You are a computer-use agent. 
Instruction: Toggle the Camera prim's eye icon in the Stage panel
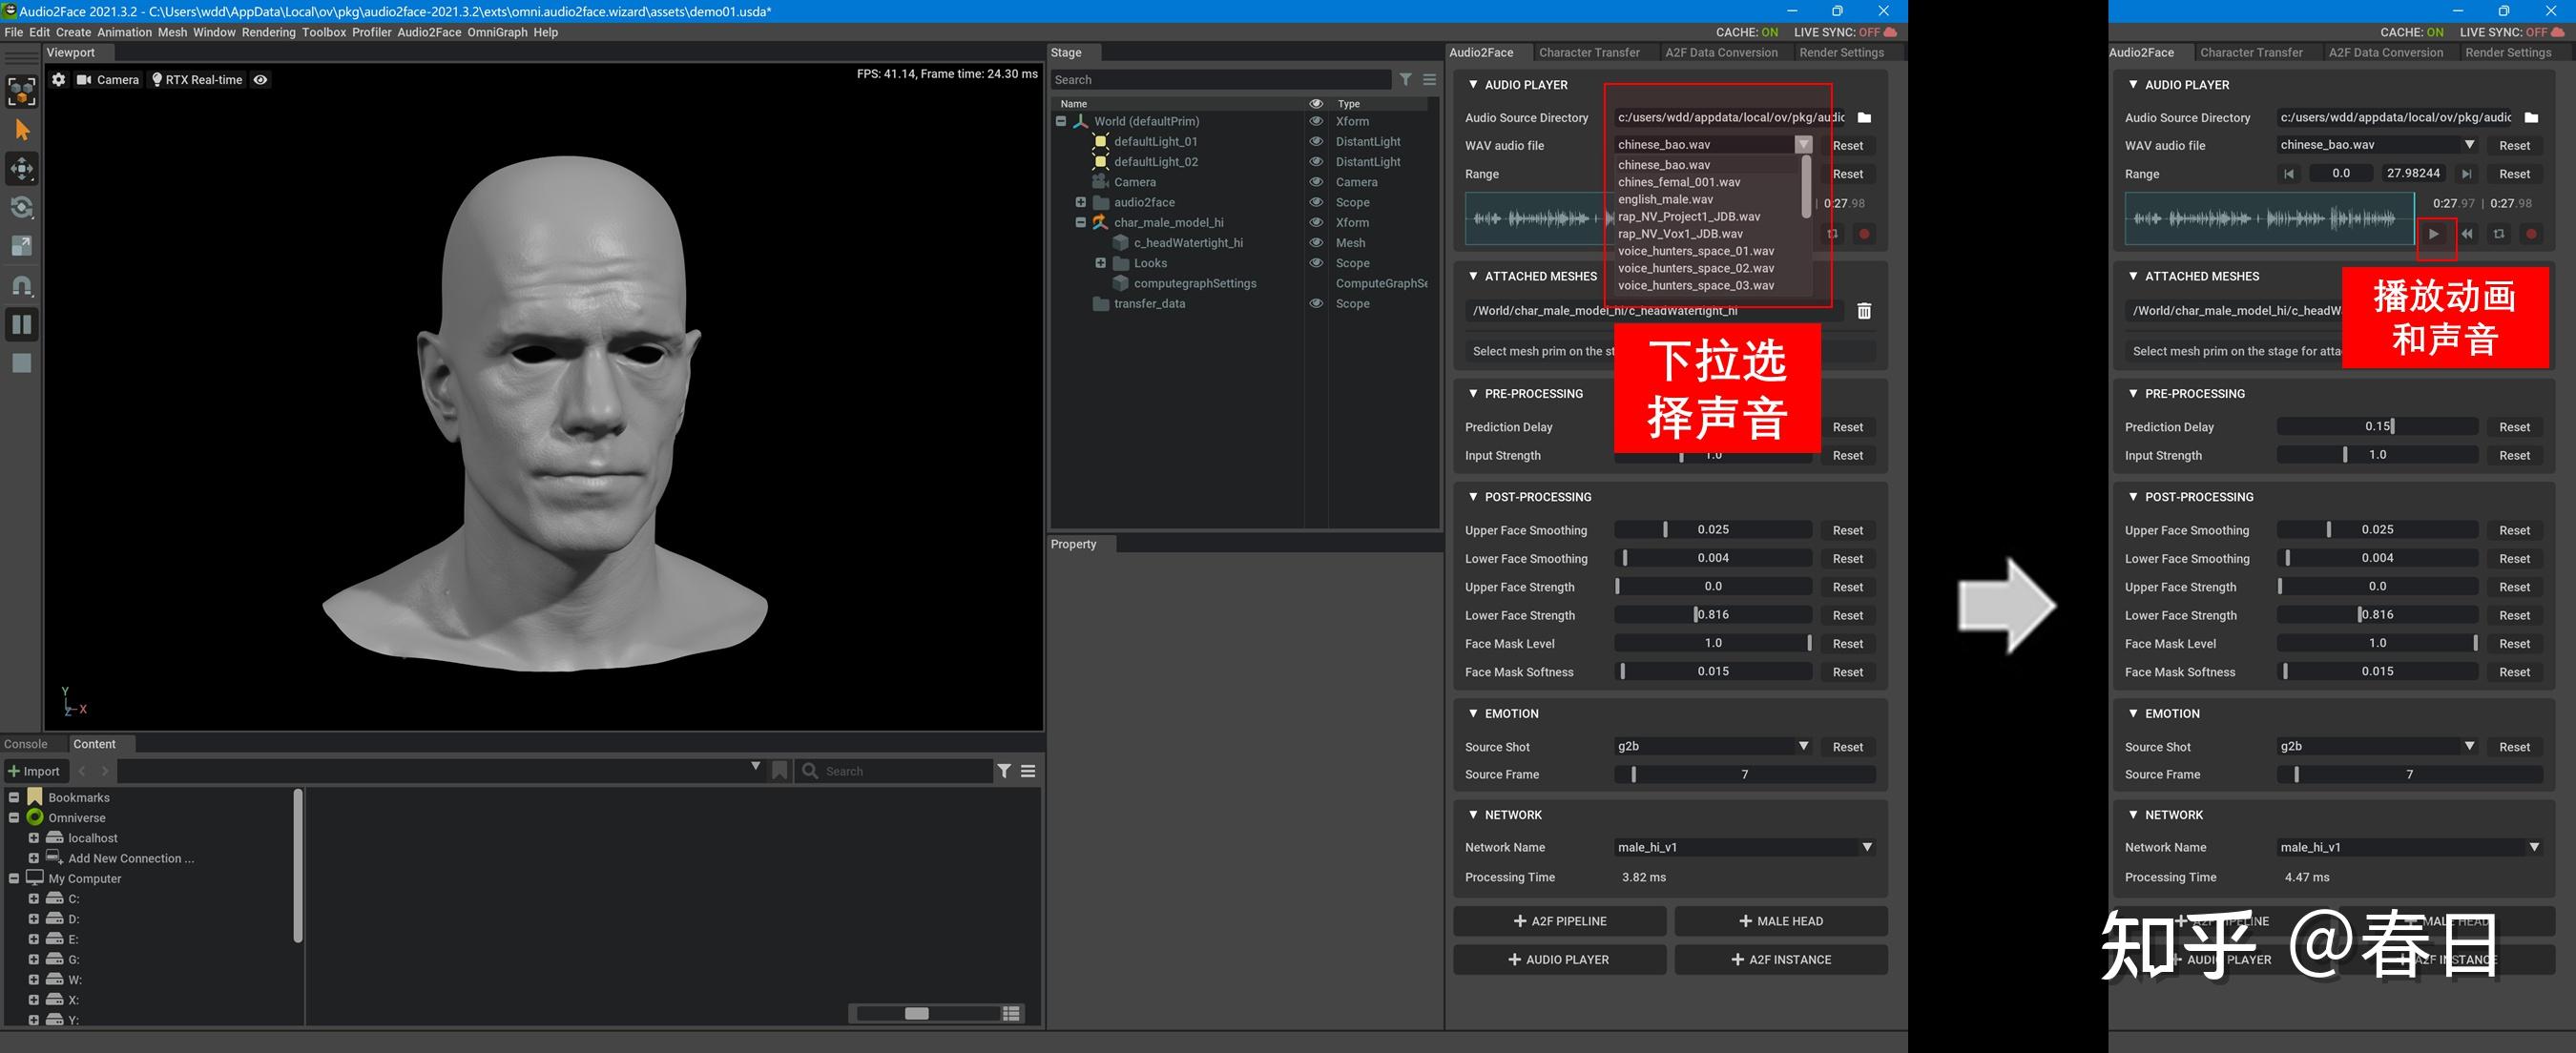click(x=1316, y=182)
